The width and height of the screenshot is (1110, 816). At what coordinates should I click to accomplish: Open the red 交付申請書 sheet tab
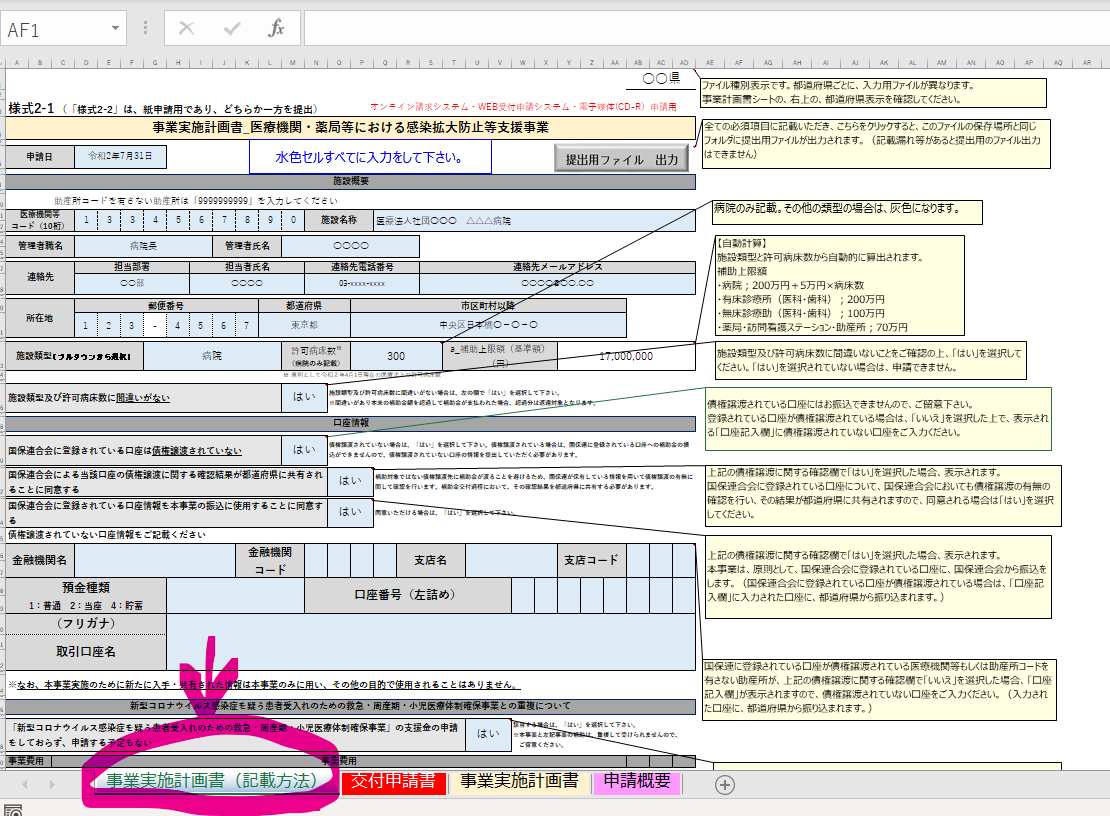click(x=393, y=781)
